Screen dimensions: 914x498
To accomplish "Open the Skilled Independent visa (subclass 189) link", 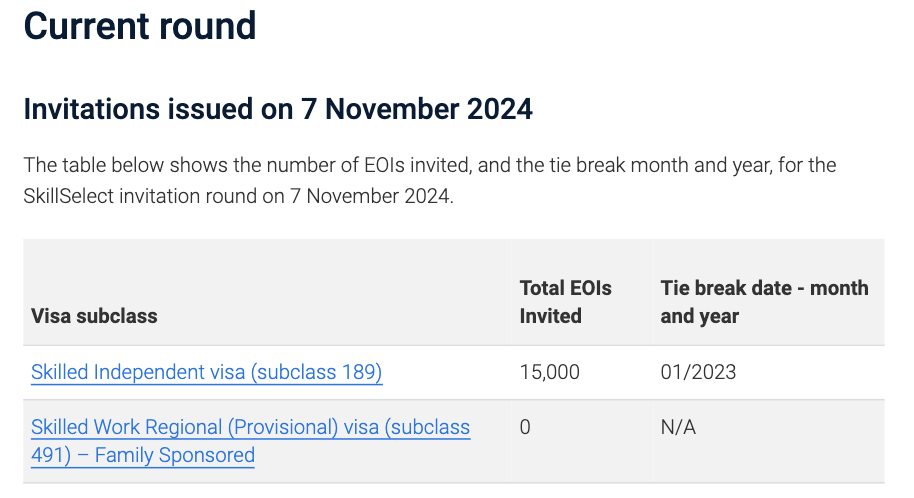I will [206, 373].
